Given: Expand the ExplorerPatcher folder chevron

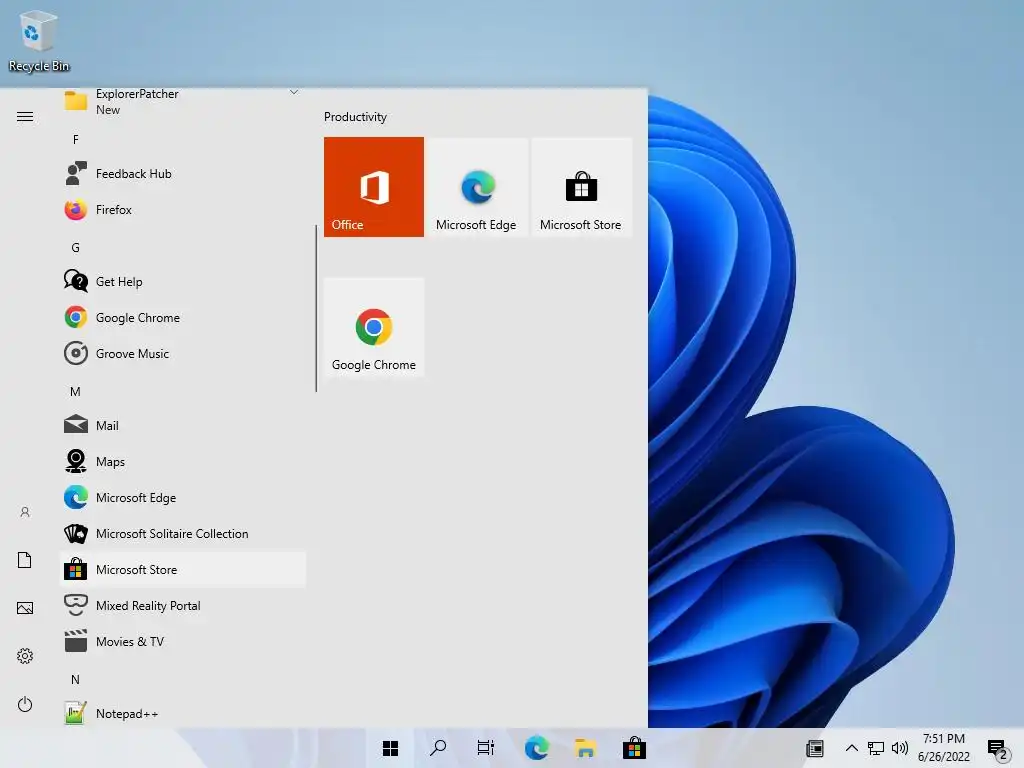Looking at the screenshot, I should [x=294, y=93].
